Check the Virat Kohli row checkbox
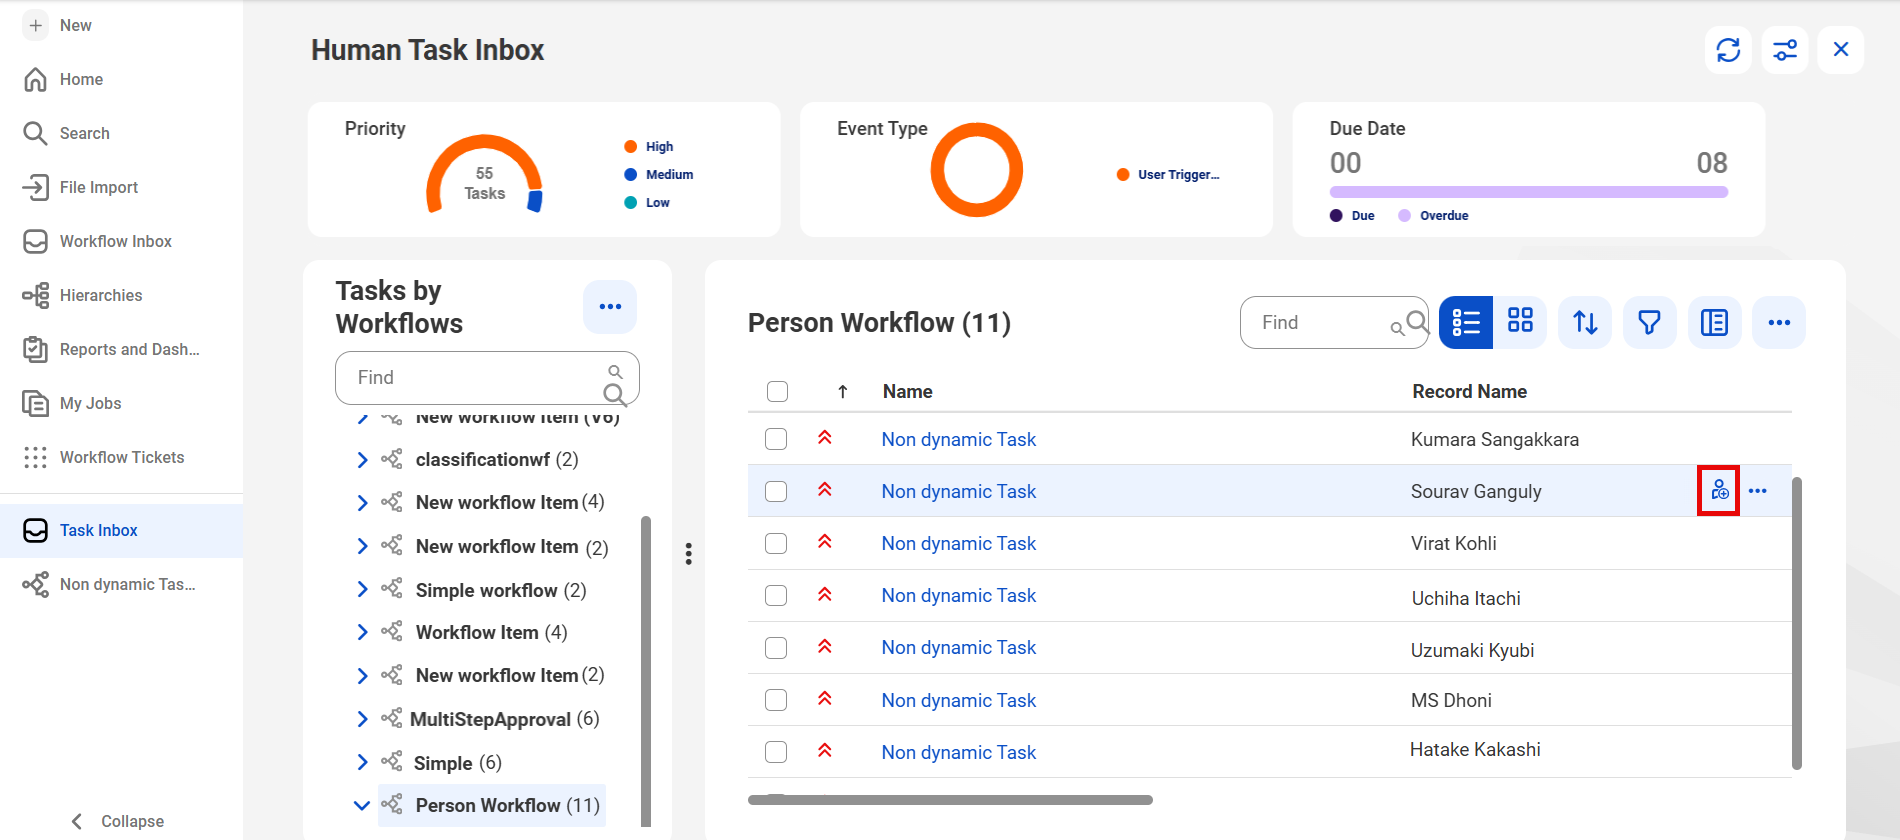The width and height of the screenshot is (1900, 840). click(x=776, y=543)
